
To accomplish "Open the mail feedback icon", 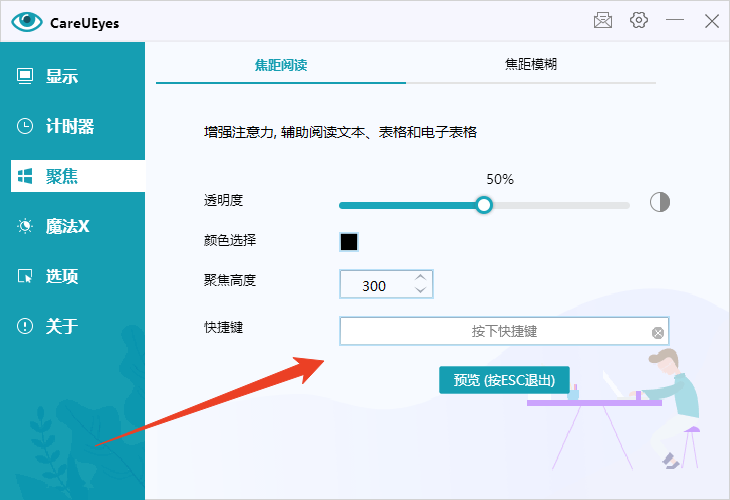I will click(603, 21).
